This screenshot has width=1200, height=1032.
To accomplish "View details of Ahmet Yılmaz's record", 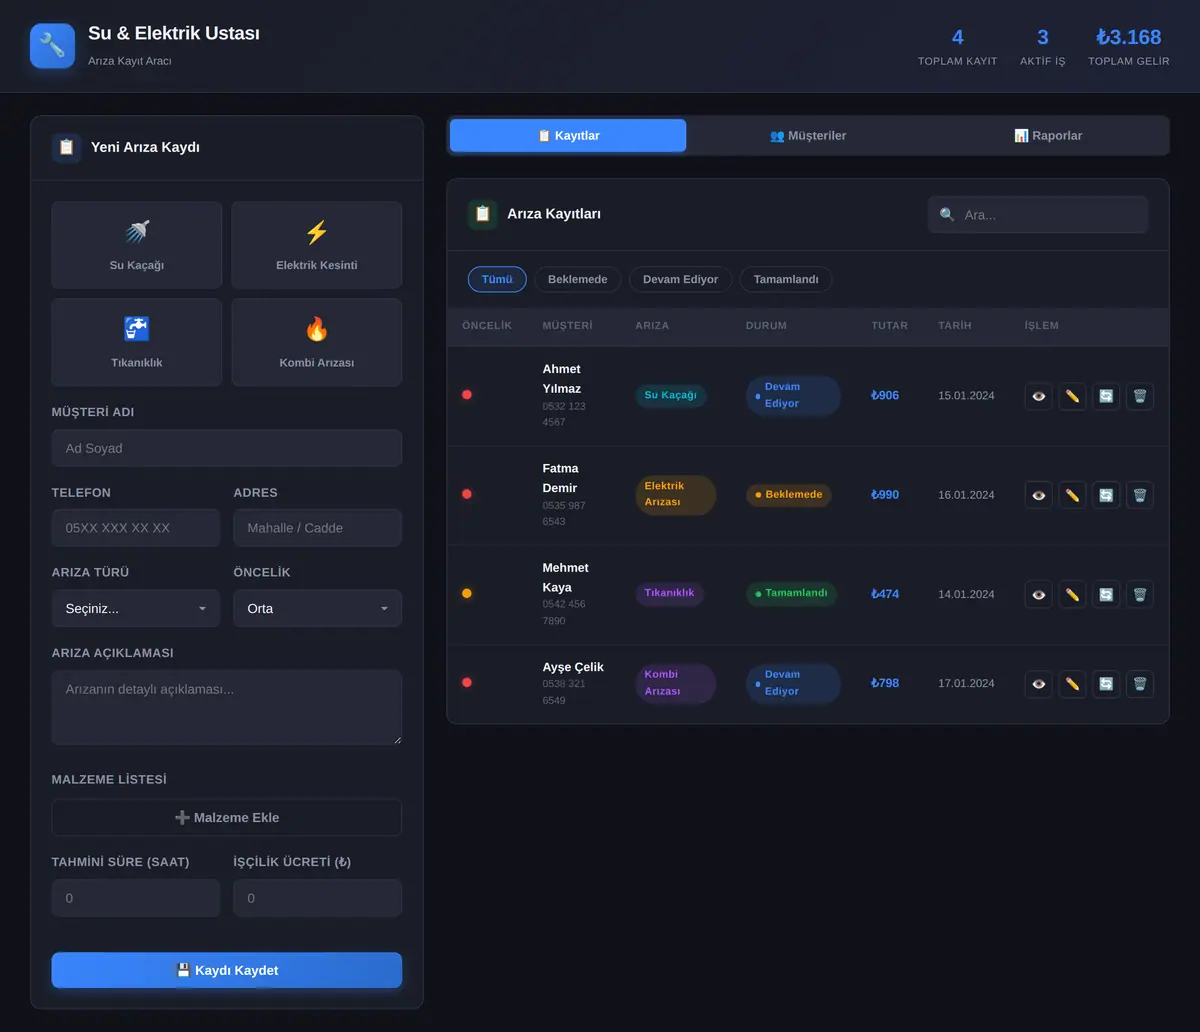I will 1039,396.
